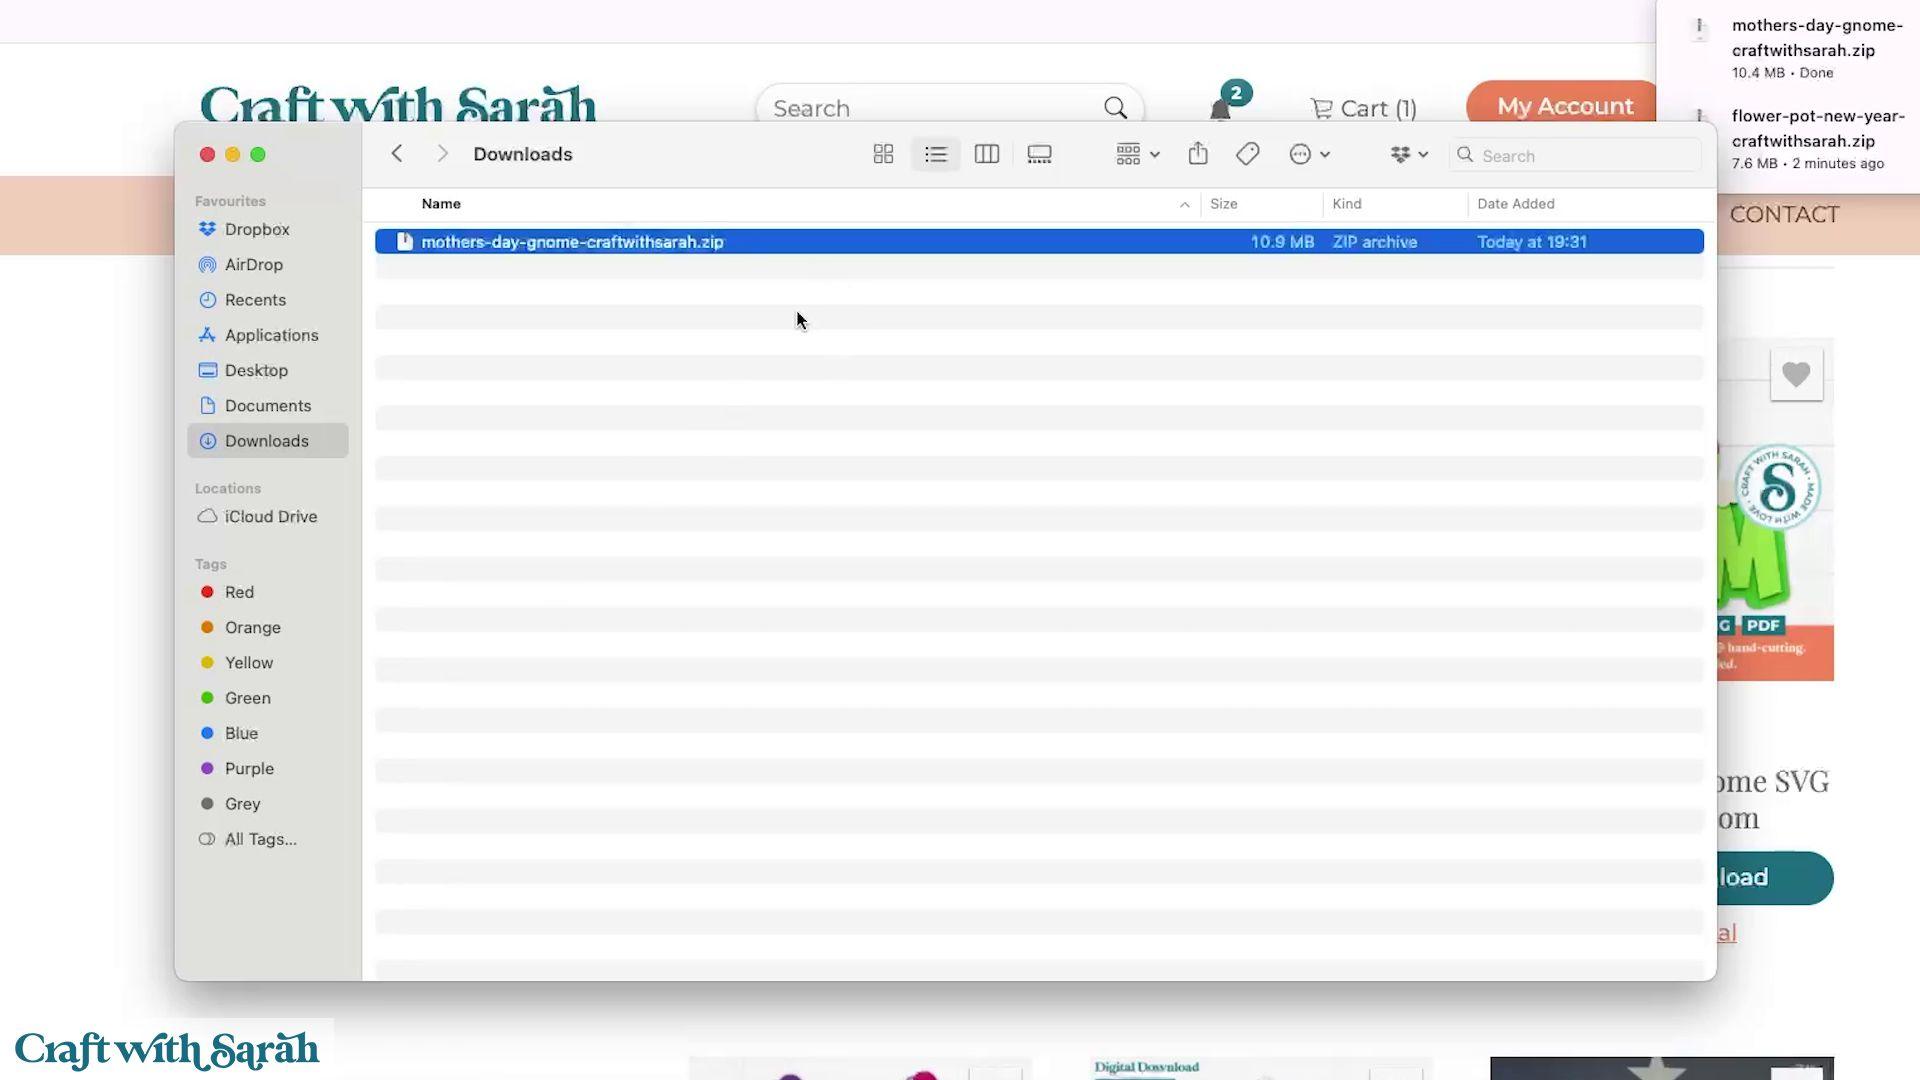
Task: Open the Group By options dropdown
Action: pos(1137,154)
